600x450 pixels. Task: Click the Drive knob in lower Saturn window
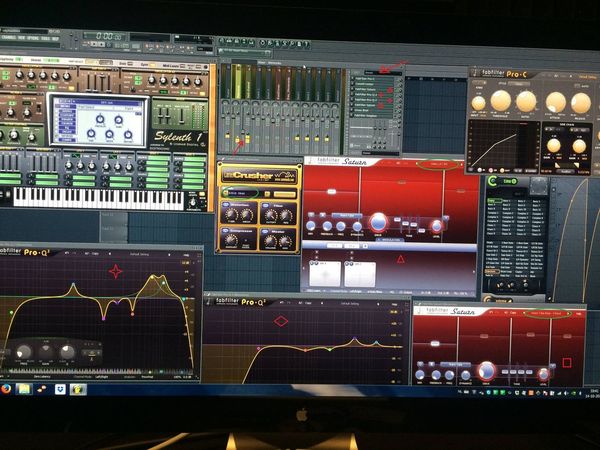click(x=486, y=371)
